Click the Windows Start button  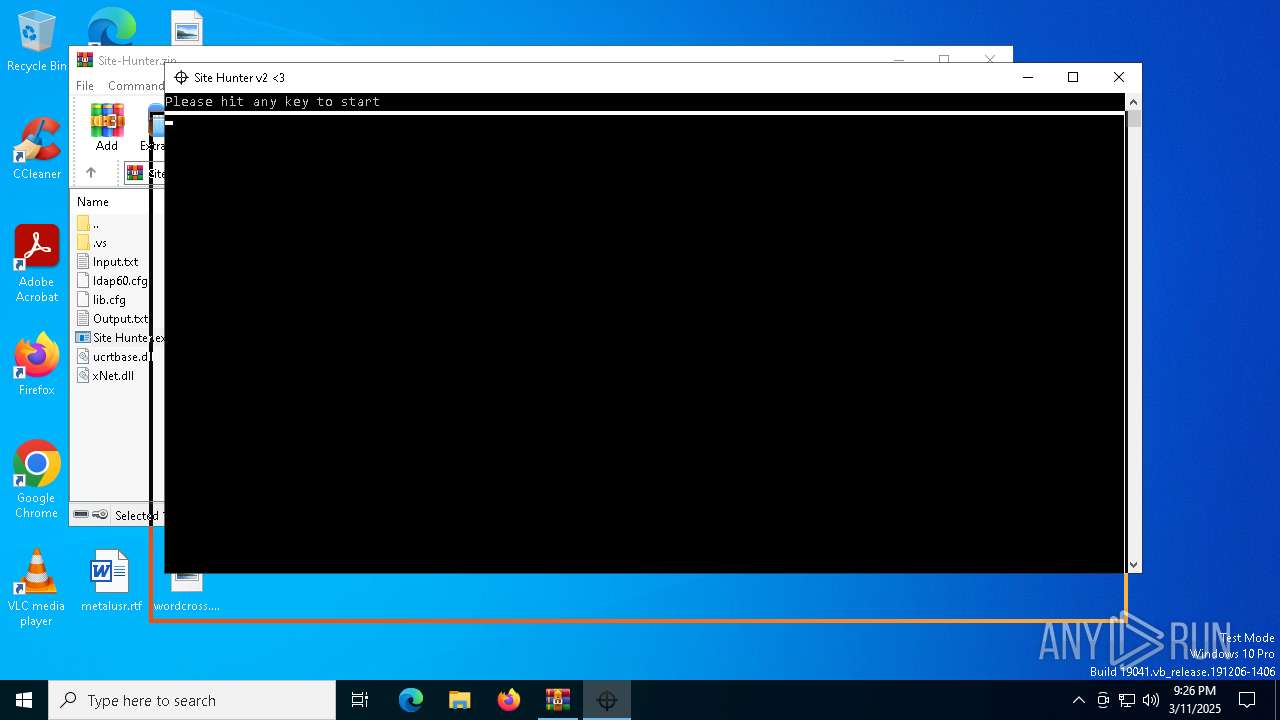click(24, 700)
